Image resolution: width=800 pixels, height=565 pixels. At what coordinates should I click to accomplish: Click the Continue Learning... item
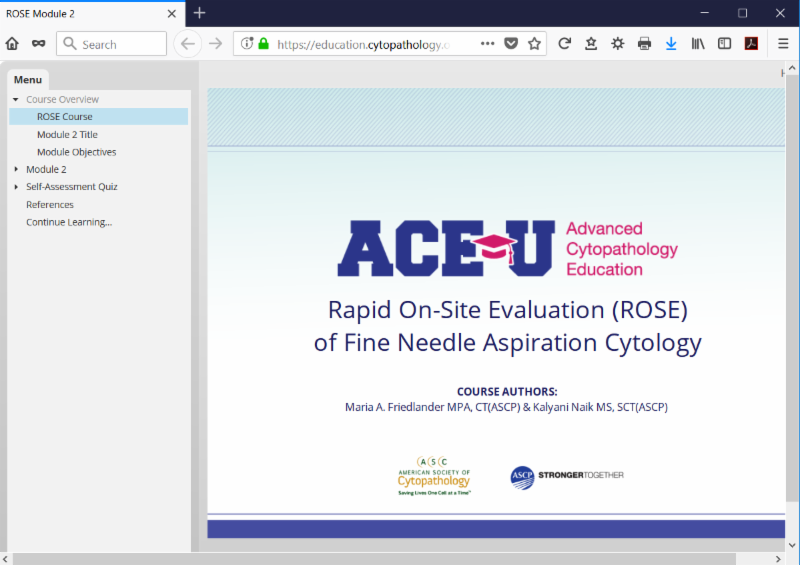(69, 222)
